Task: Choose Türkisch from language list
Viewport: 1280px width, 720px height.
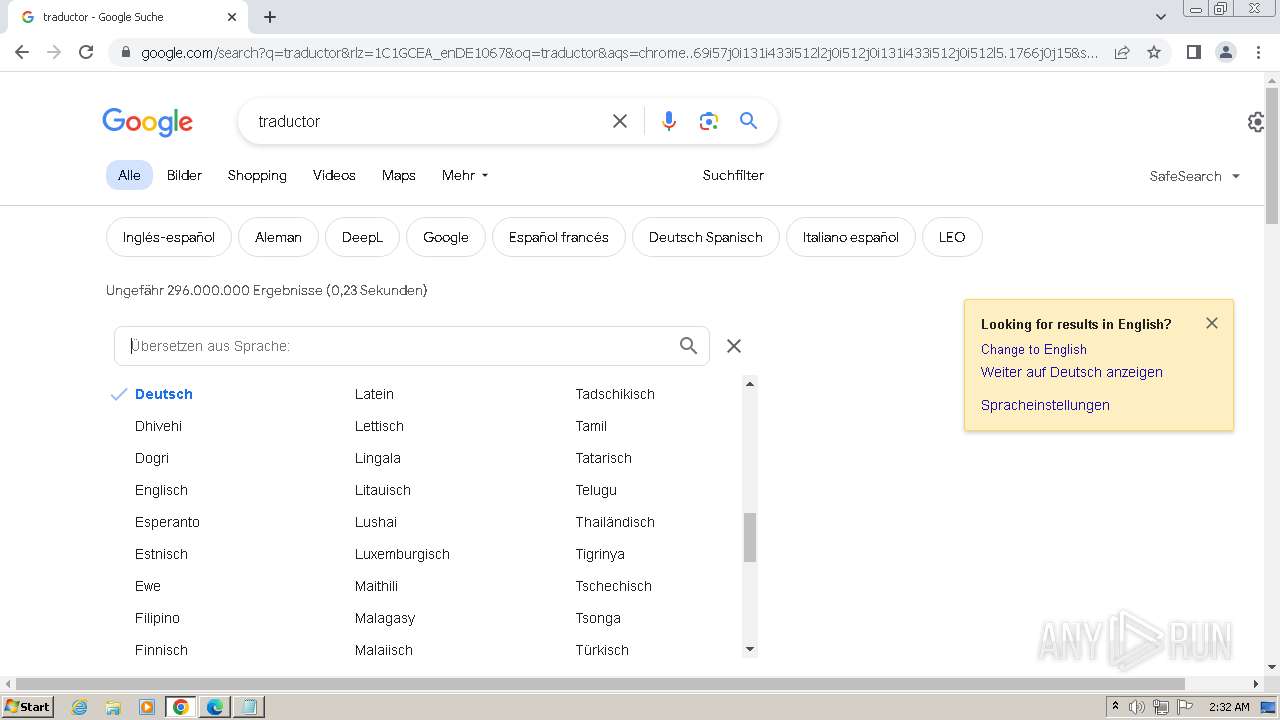Action: (602, 650)
